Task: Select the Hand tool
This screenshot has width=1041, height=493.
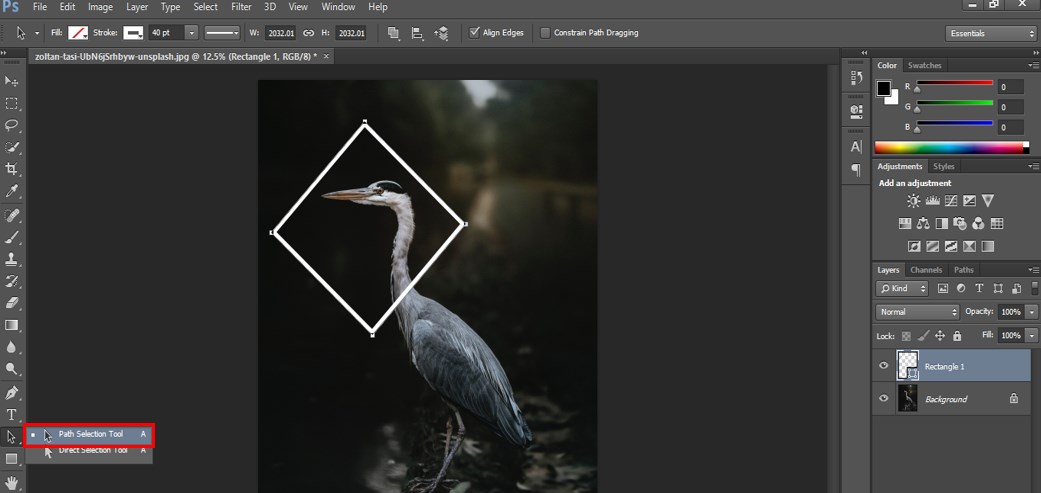Action: click(11, 482)
